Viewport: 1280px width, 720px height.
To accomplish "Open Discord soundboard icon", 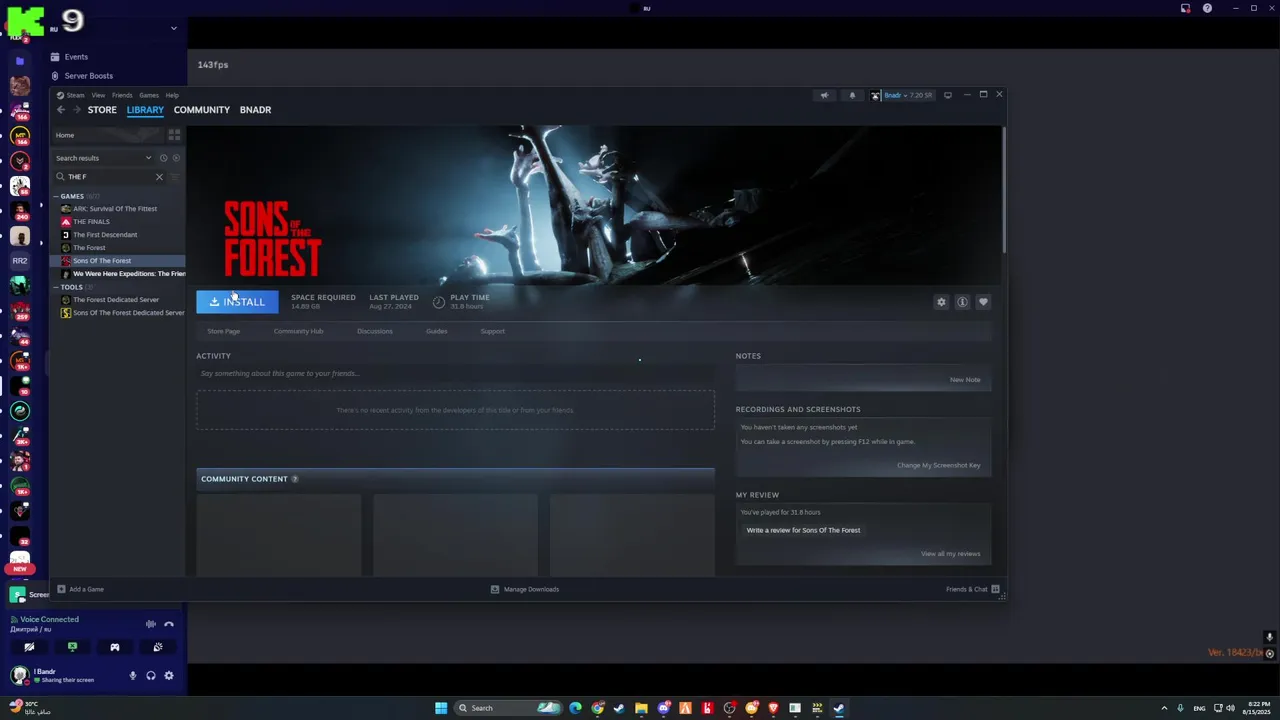I will tap(158, 647).
